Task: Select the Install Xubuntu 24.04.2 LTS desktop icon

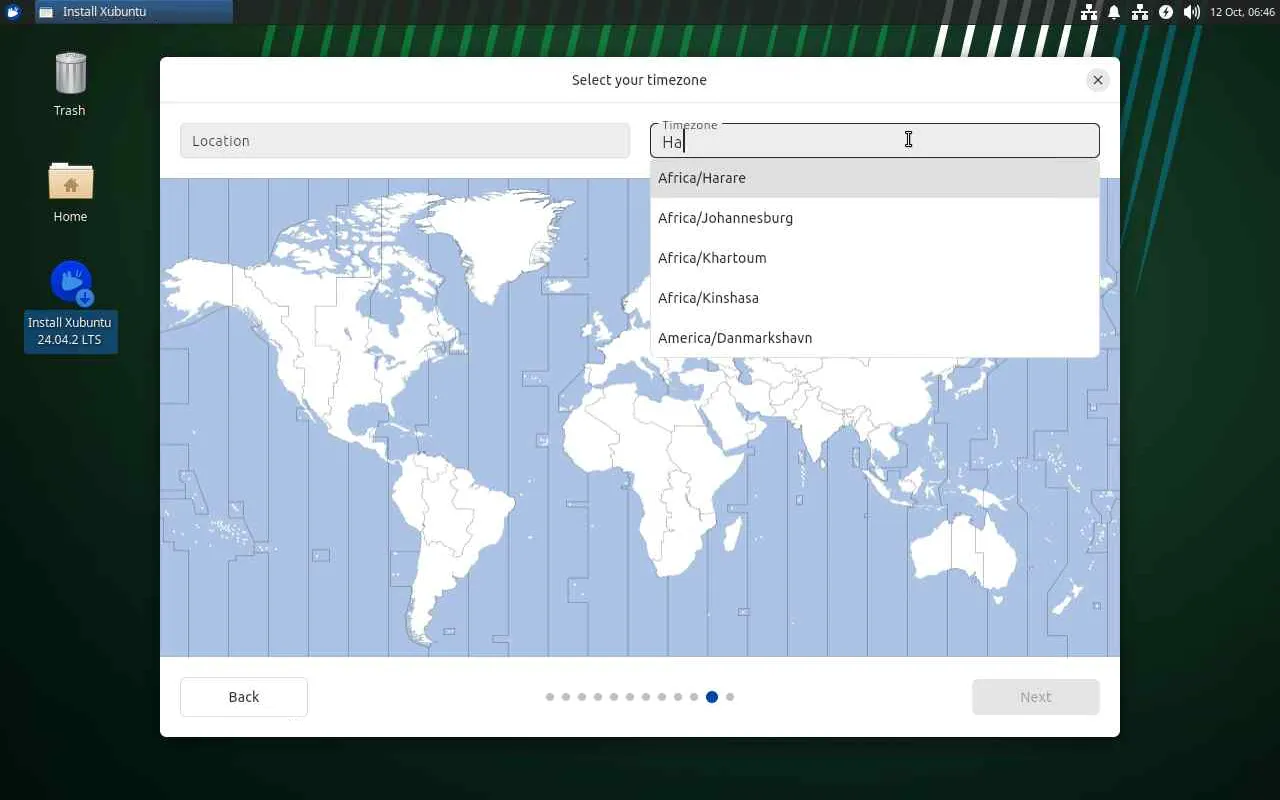Action: point(70,306)
